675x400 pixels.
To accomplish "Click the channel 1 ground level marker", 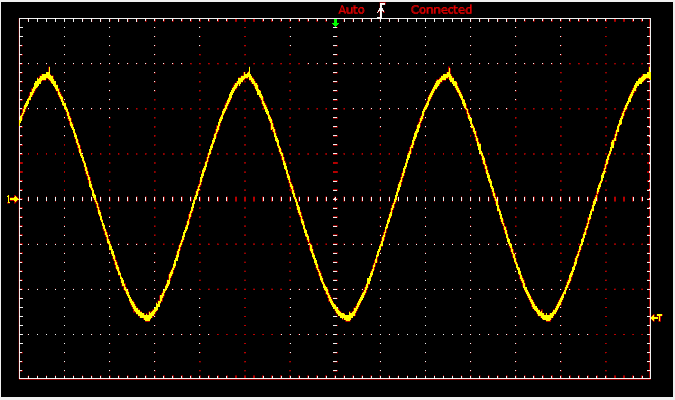I will pos(13,199).
